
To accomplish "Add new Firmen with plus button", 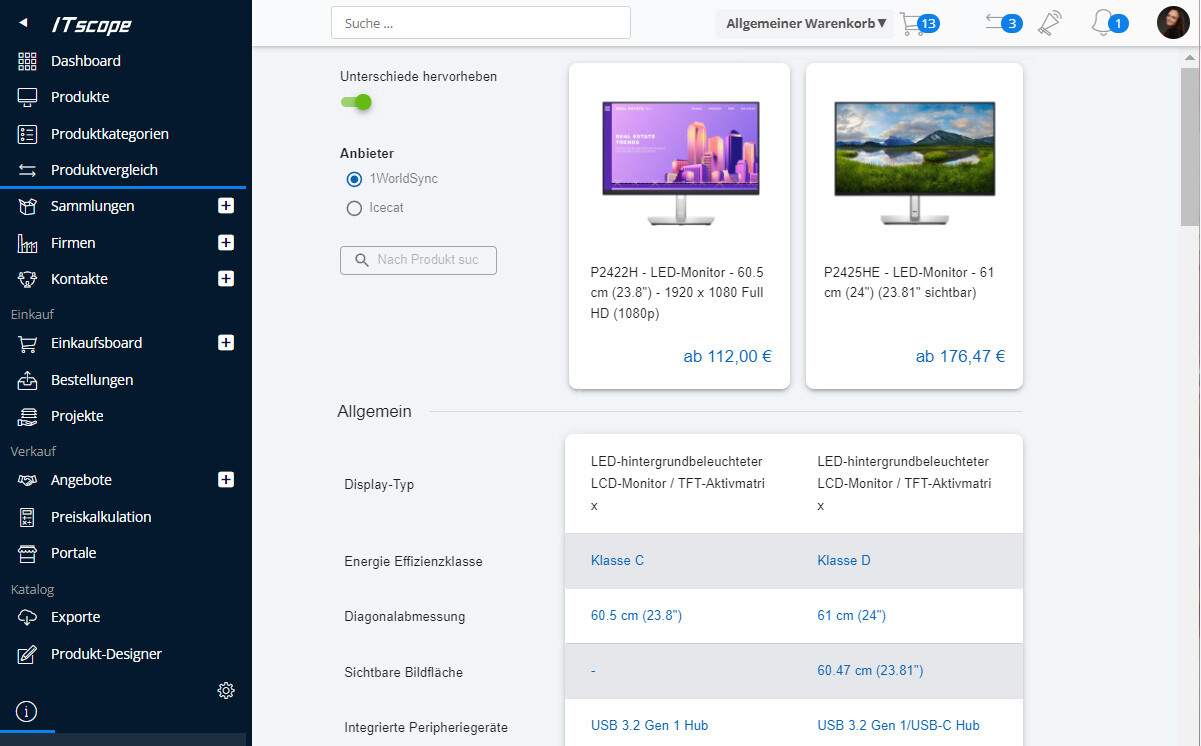I will point(226,243).
